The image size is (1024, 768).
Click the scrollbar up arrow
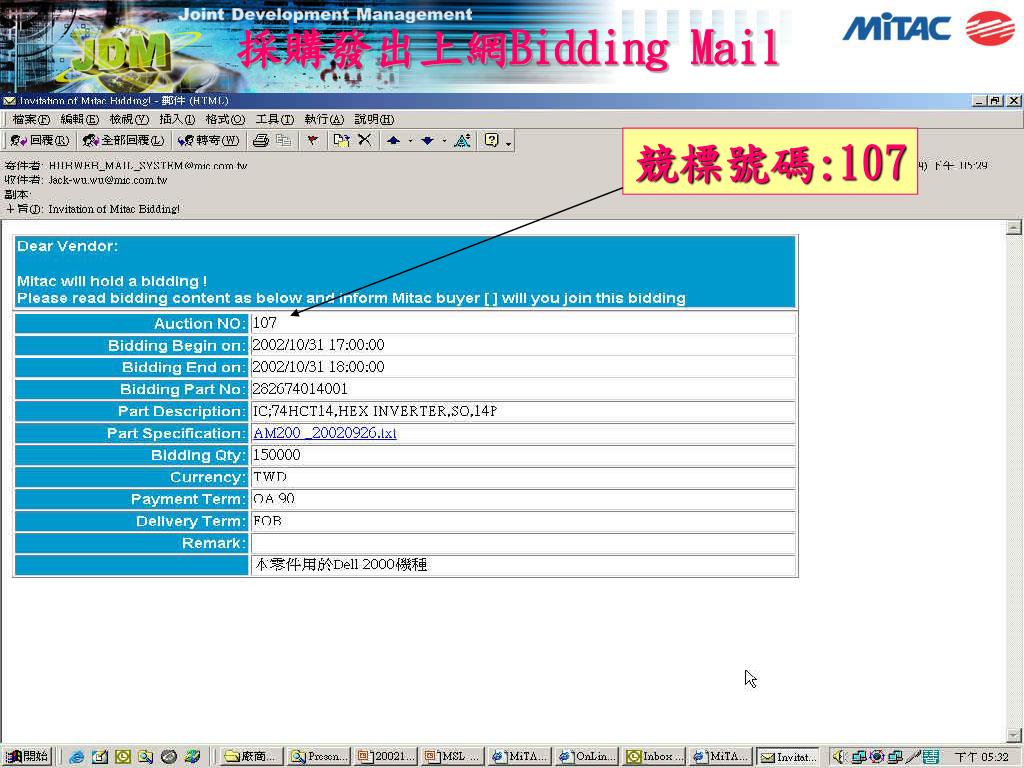[x=1014, y=227]
